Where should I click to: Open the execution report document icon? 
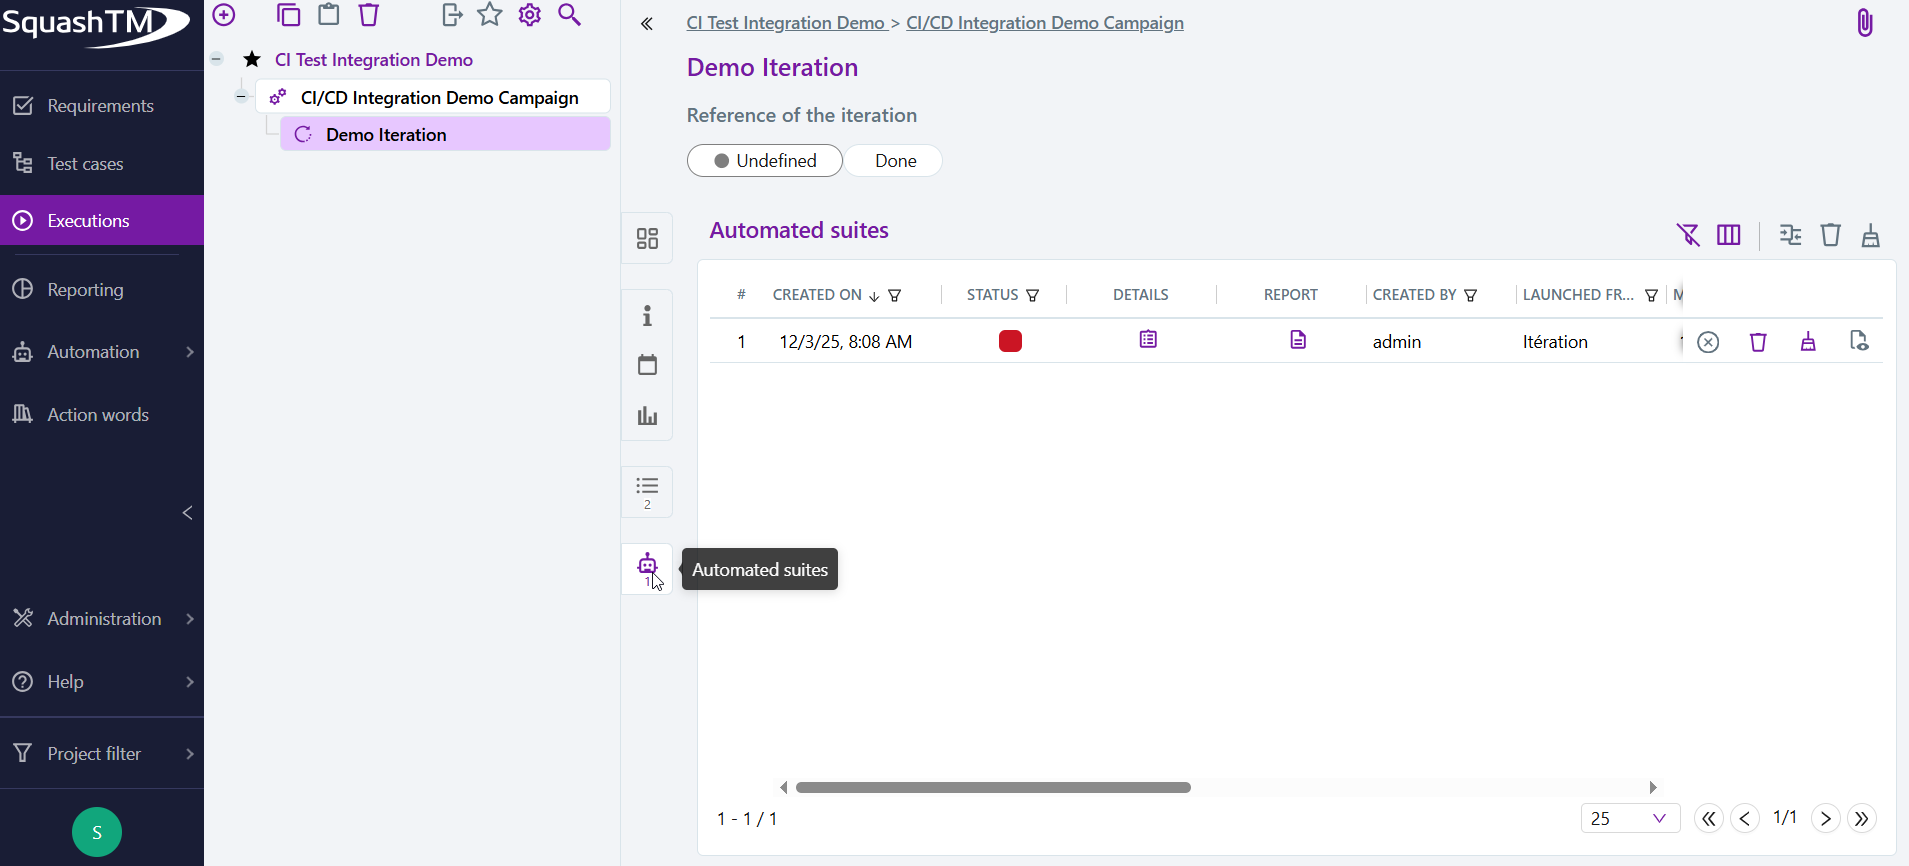pyautogui.click(x=1297, y=341)
